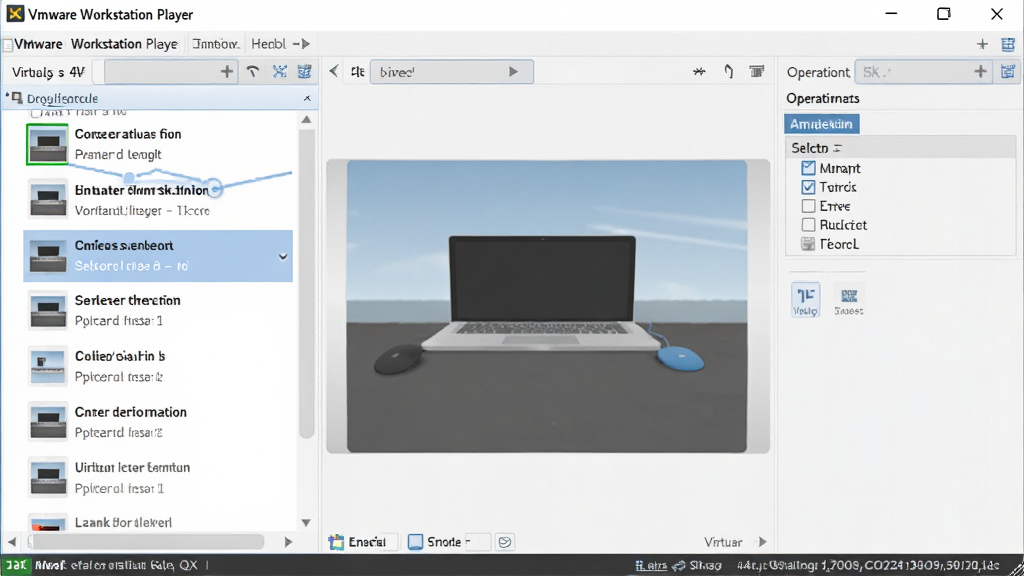Image resolution: width=1024 pixels, height=576 pixels.
Task: Click the plus icon in the Virtuals search field
Action: point(227,72)
